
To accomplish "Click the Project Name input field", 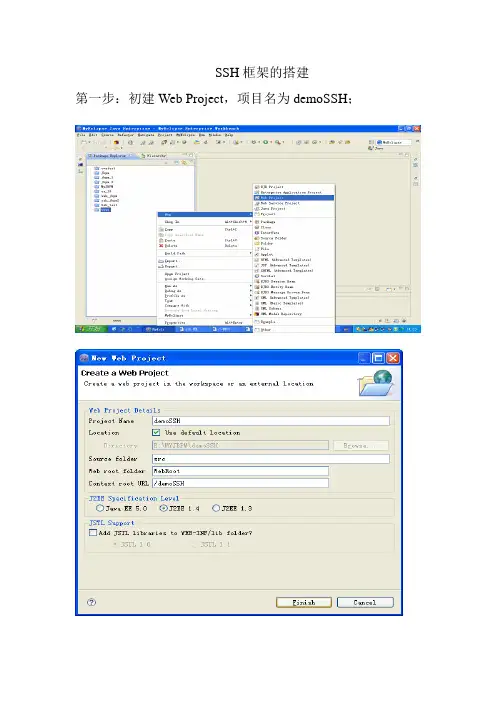I will point(271,421).
